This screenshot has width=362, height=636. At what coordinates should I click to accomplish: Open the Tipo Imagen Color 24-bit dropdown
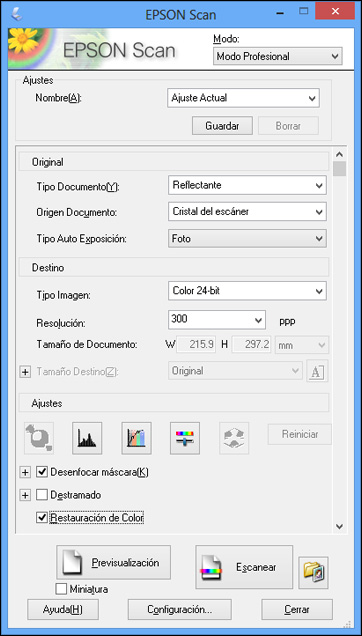pos(247,291)
